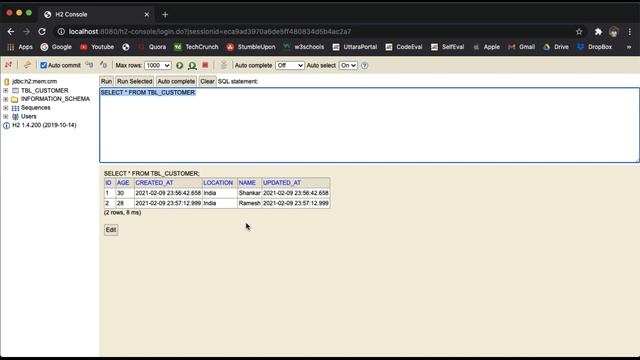Close the H2 Console tab
640x360 pixels.
click(147, 15)
